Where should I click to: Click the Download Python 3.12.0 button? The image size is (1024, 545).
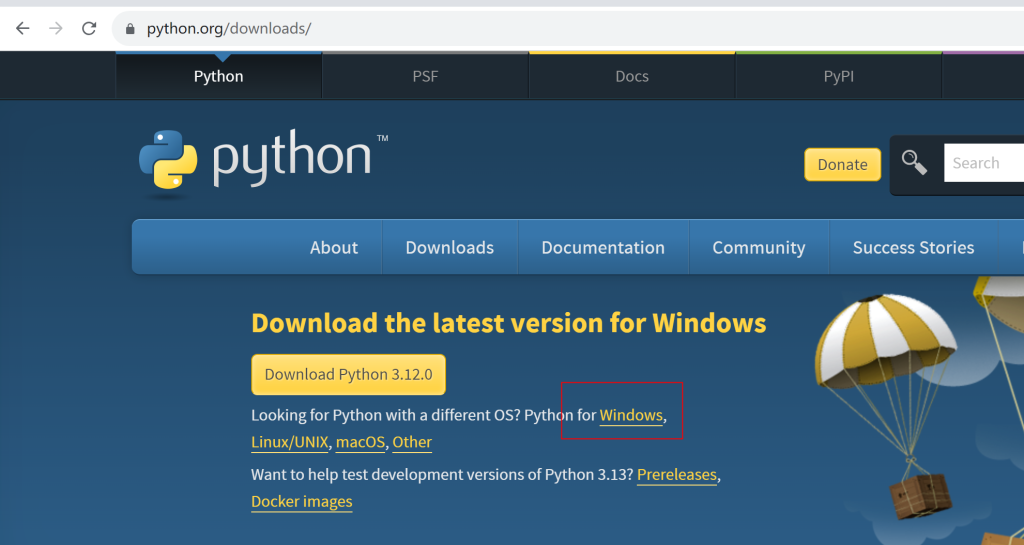[x=349, y=375]
